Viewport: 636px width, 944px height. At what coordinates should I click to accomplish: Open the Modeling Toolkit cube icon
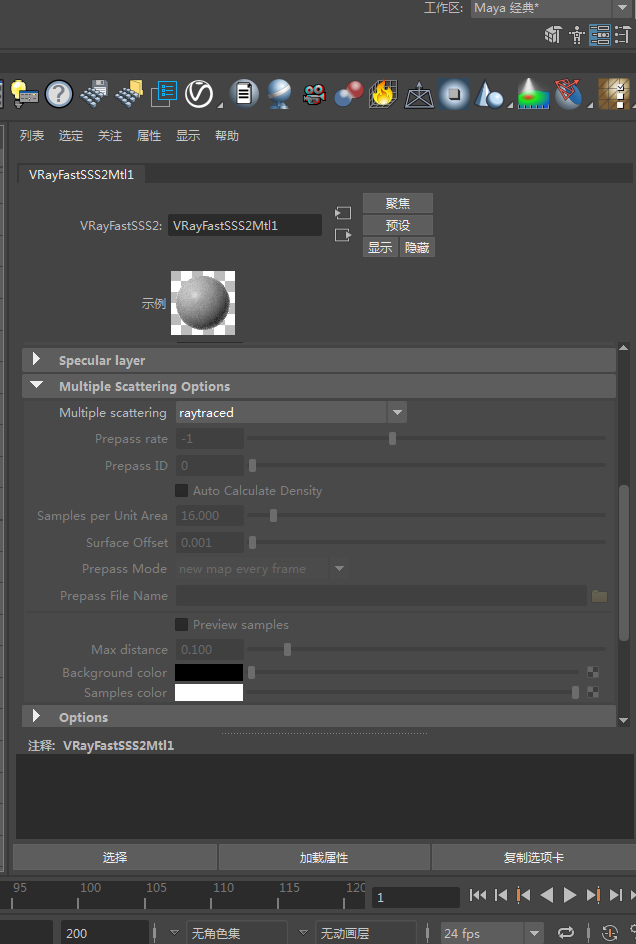553,35
